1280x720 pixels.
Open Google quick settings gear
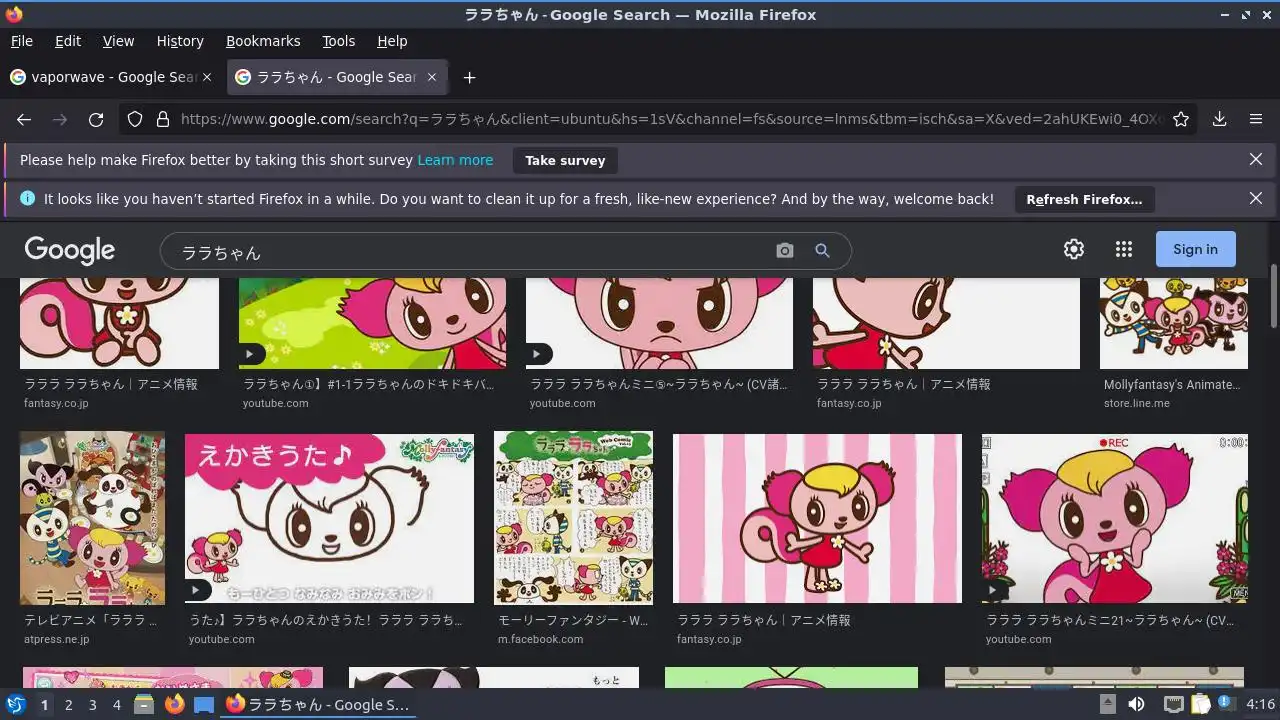point(1074,249)
